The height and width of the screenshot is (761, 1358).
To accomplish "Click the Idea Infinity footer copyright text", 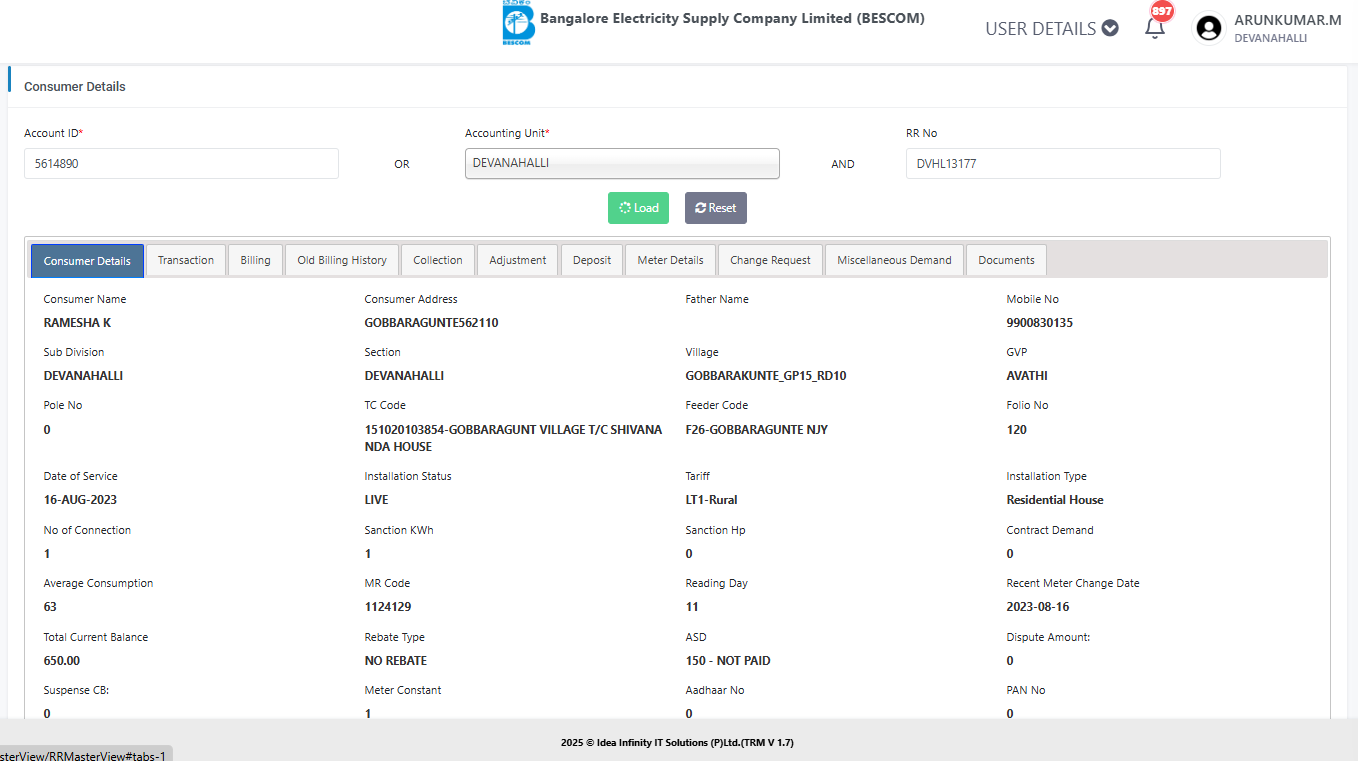I will [678, 743].
